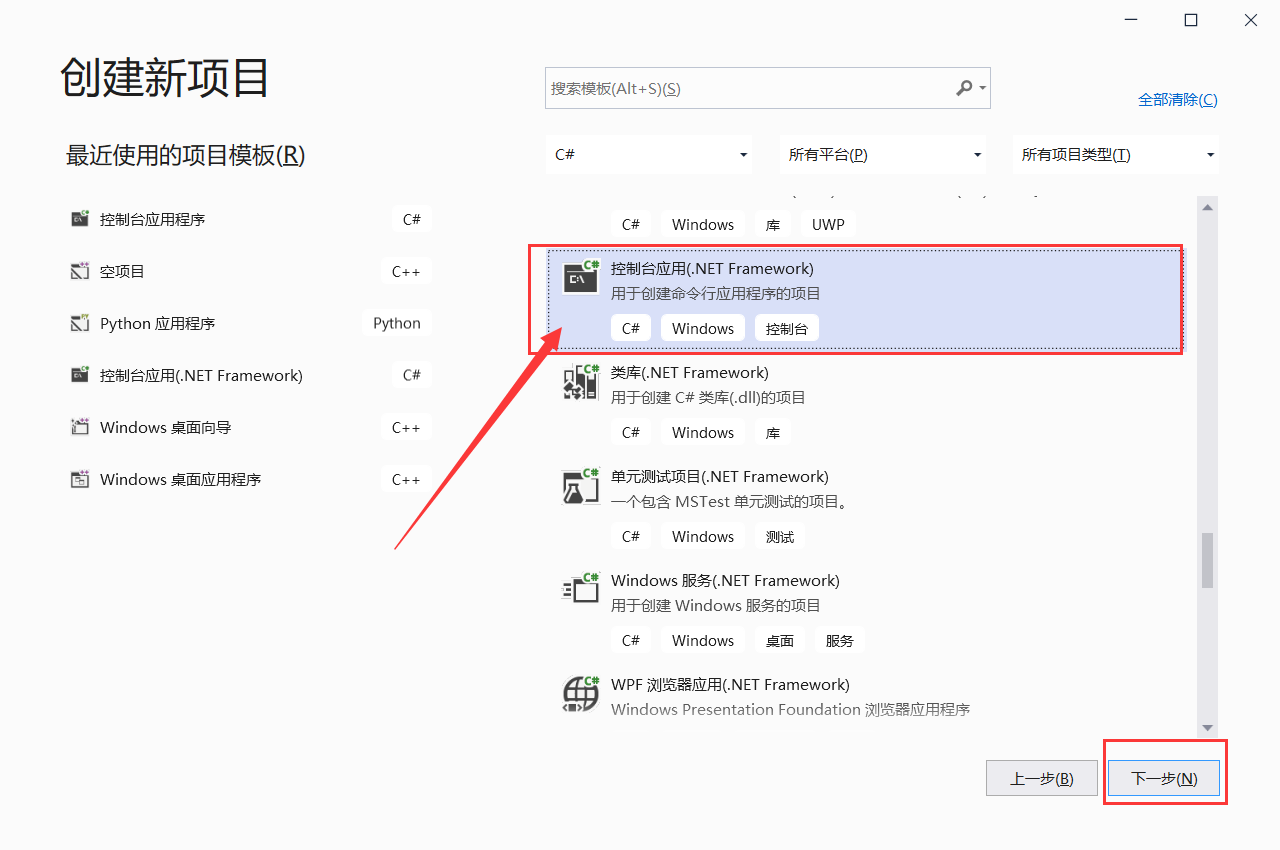Click the highlighted 控制台应用(.NET Framework) title

[712, 268]
